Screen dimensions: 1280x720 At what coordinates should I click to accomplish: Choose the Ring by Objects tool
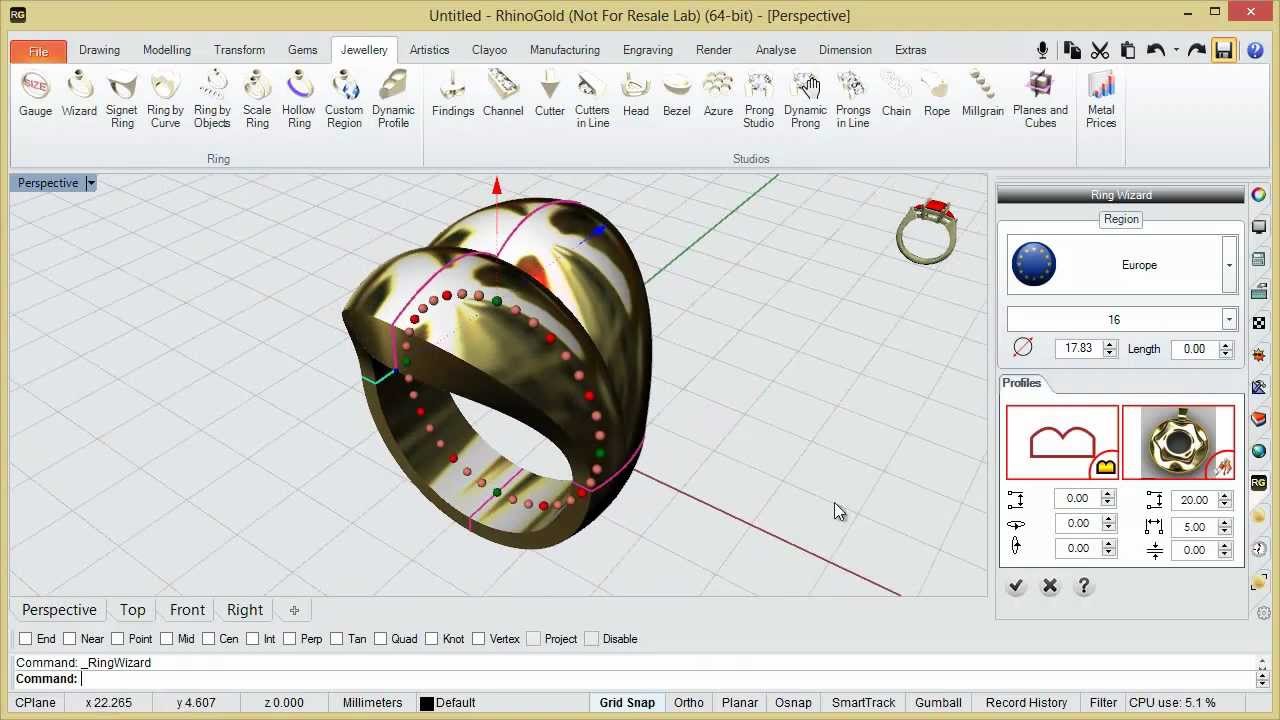tap(212, 101)
